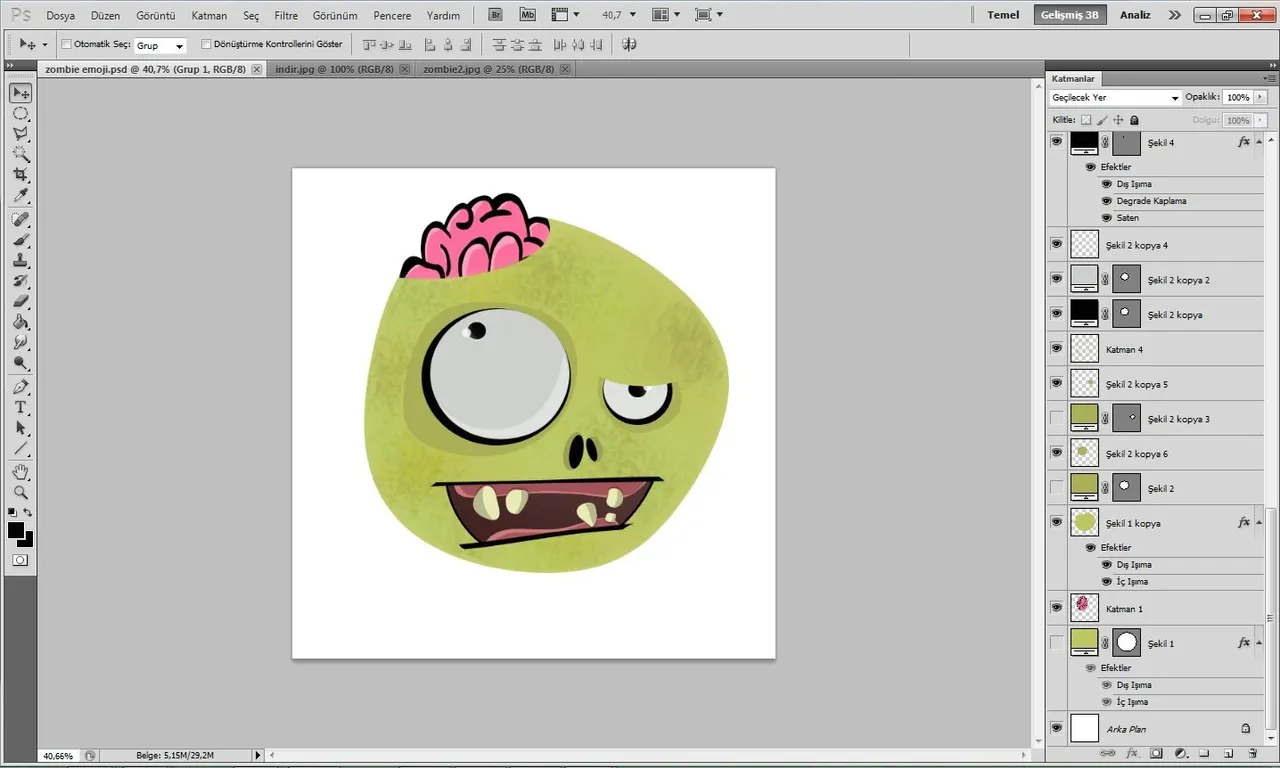Activate the Paint Bucket tool
Image resolution: width=1280 pixels, height=768 pixels.
20,322
